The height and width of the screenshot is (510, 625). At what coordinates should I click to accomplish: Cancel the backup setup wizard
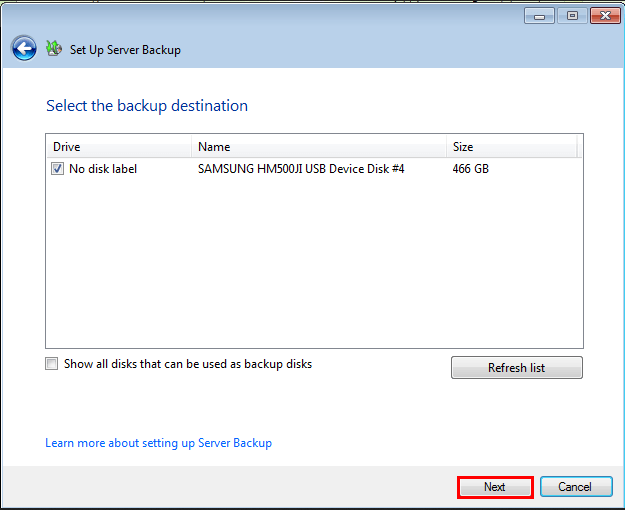tap(576, 487)
